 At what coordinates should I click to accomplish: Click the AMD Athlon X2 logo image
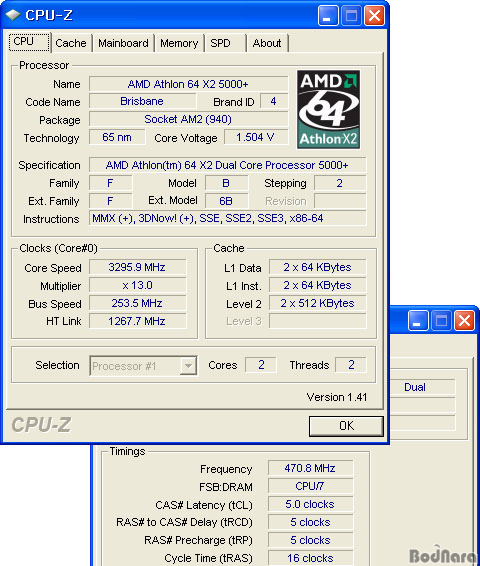(x=328, y=109)
